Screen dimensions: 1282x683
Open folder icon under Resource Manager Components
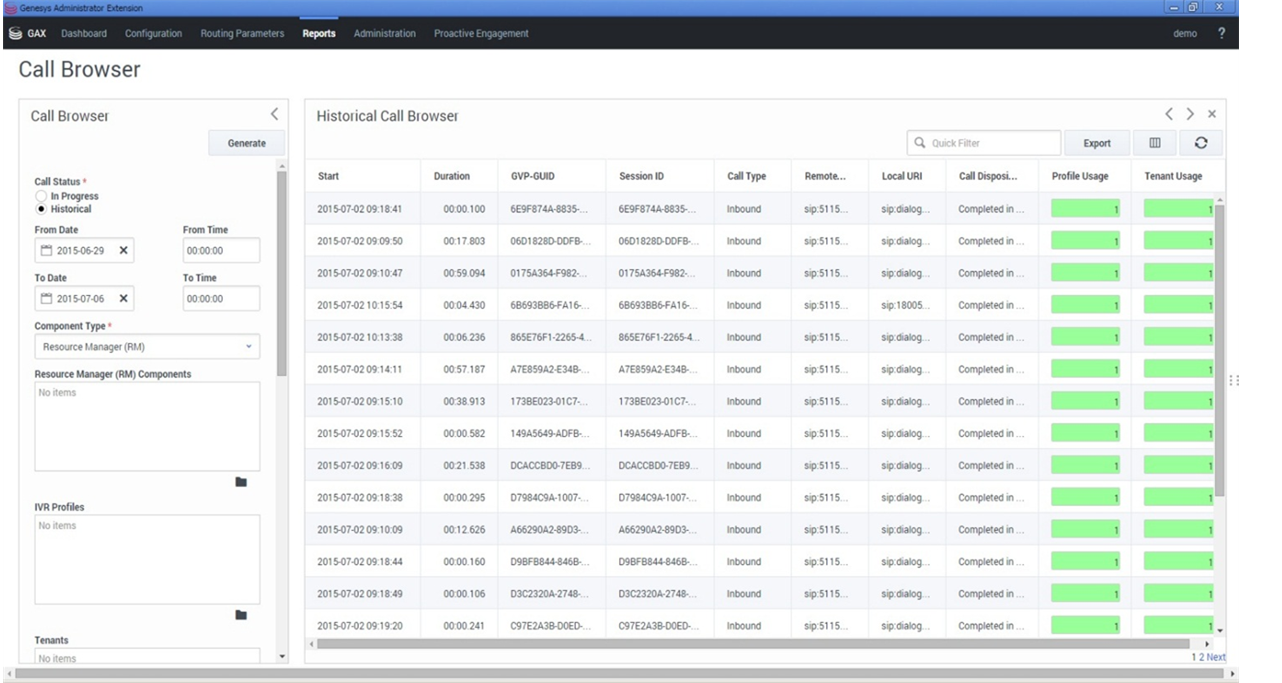[x=241, y=482]
